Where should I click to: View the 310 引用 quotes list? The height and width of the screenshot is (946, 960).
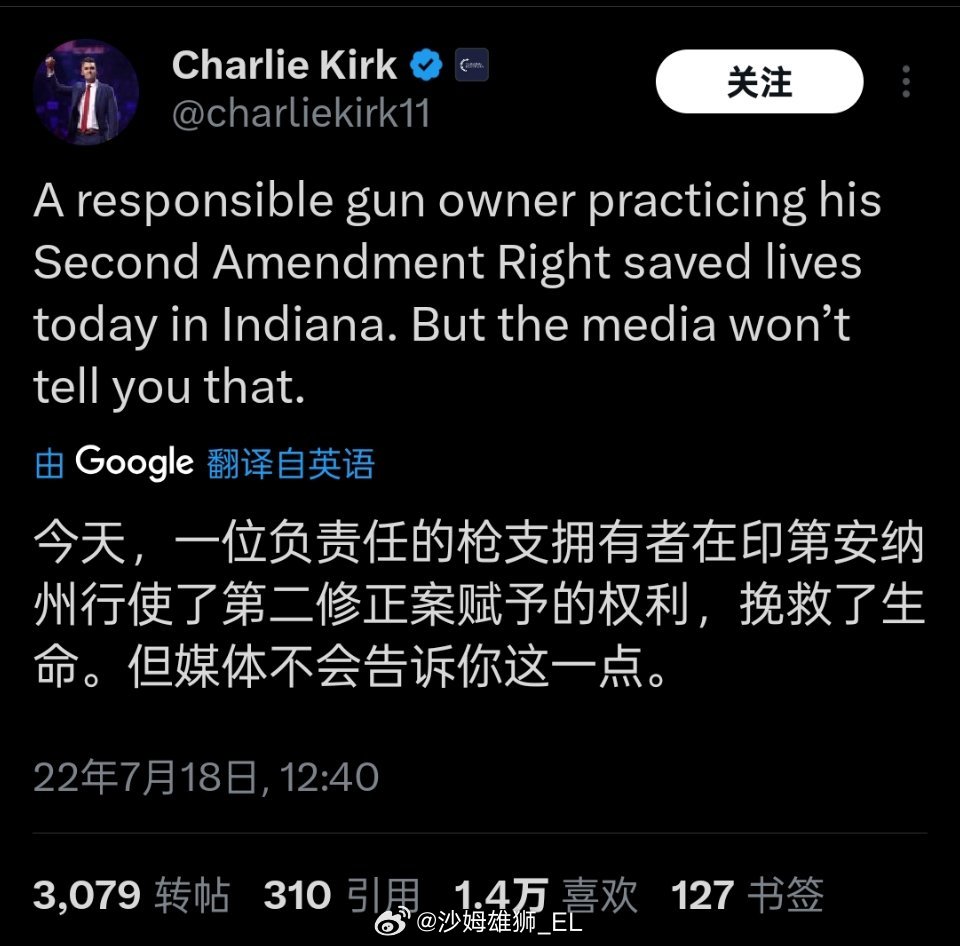[x=342, y=895]
